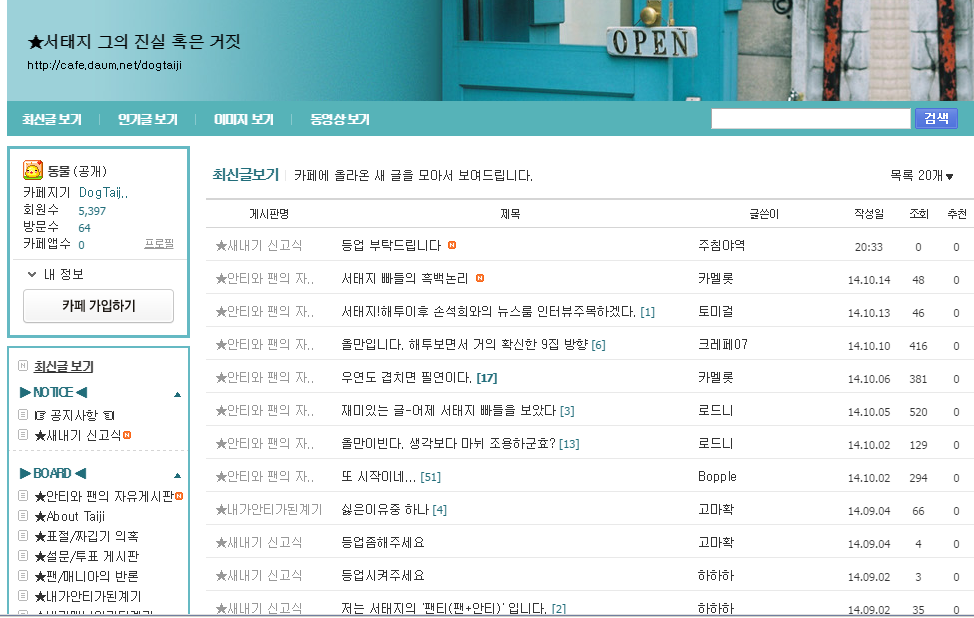Open the 프로필 link
This screenshot has width=974, height=618.
pyautogui.click(x=159, y=243)
